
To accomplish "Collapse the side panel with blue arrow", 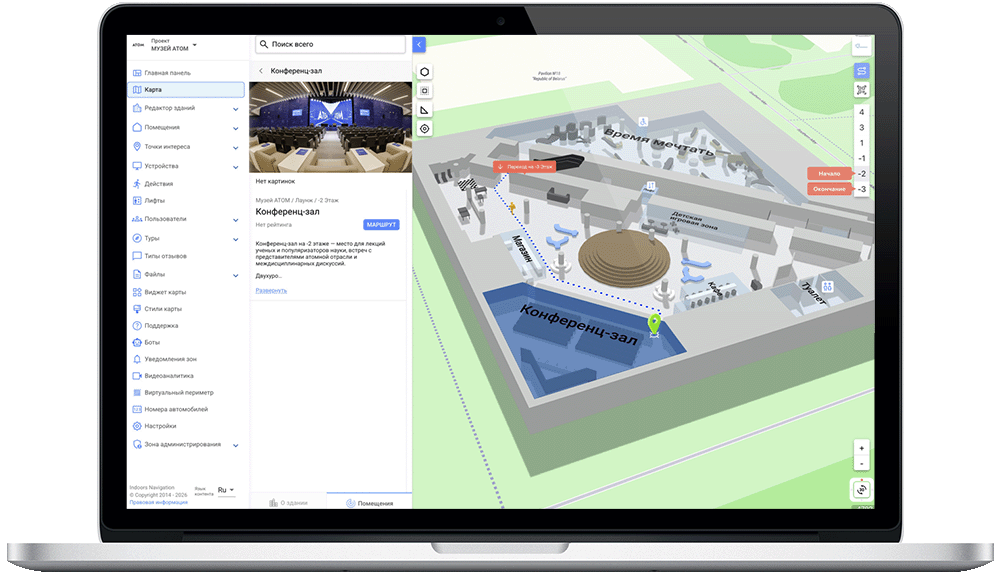I will pos(419,44).
